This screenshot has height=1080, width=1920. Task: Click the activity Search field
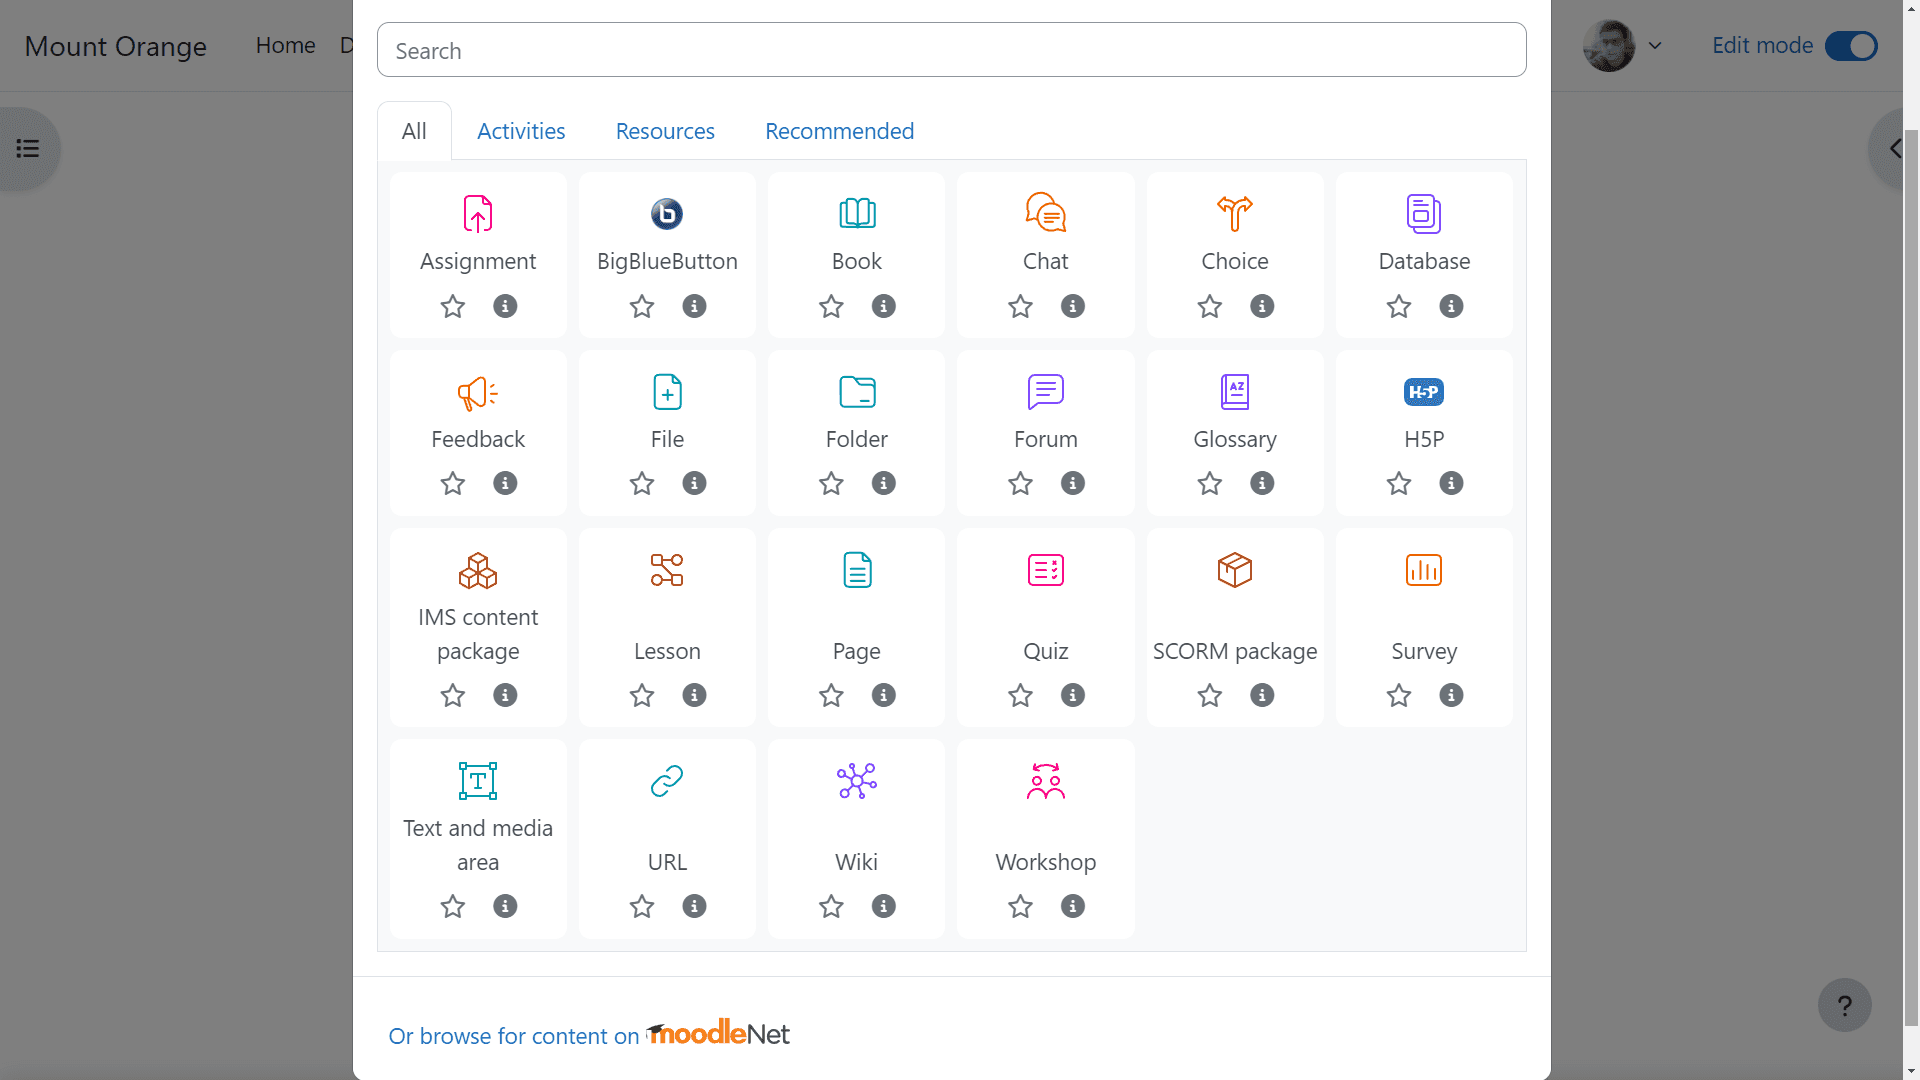coord(951,50)
